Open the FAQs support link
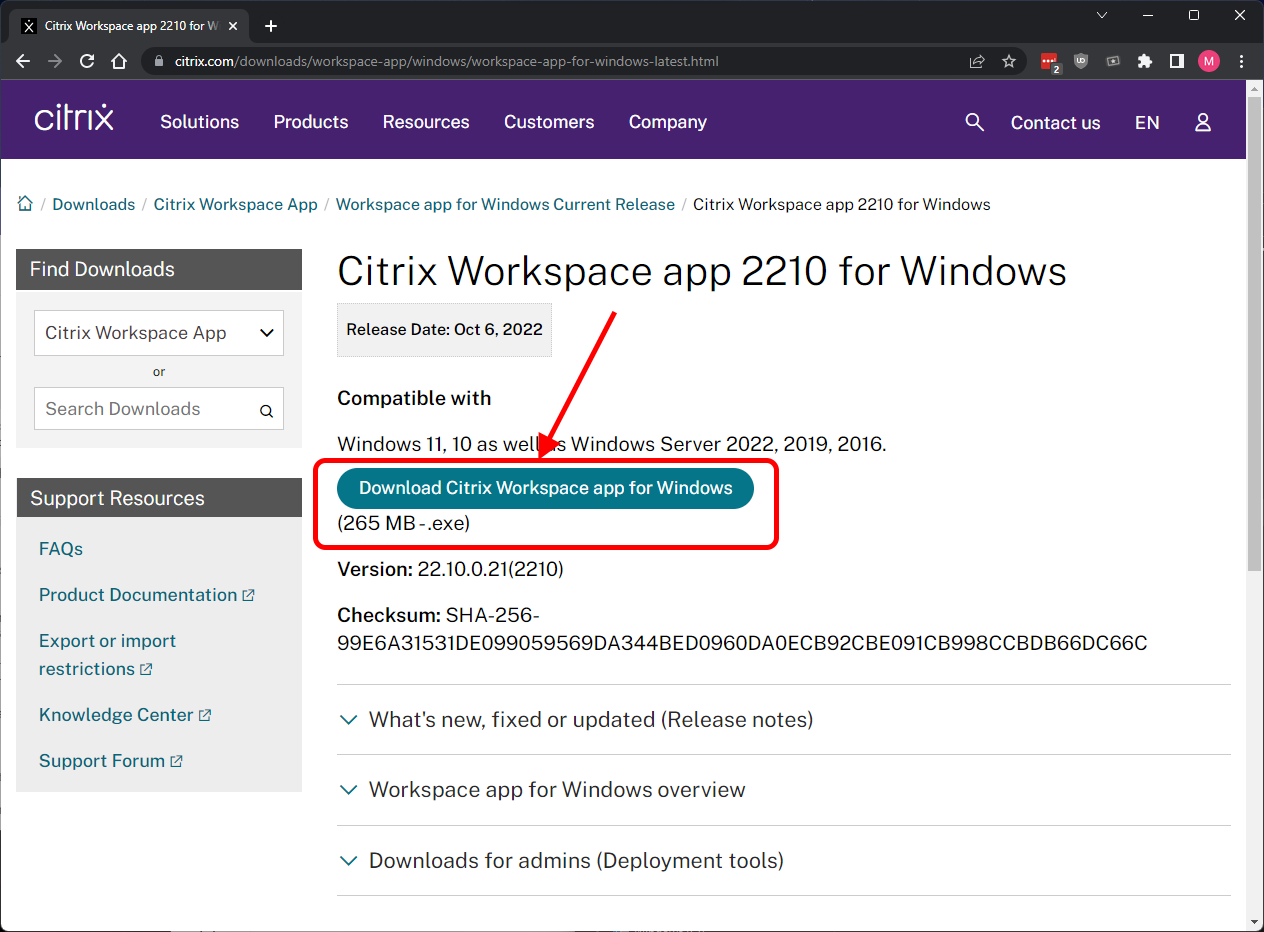1264x932 pixels. [61, 549]
